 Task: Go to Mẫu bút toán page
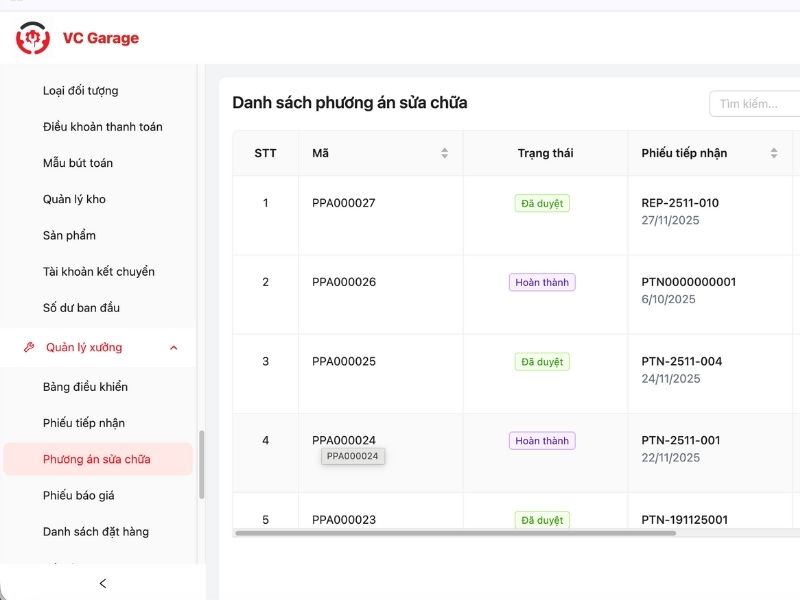78,163
